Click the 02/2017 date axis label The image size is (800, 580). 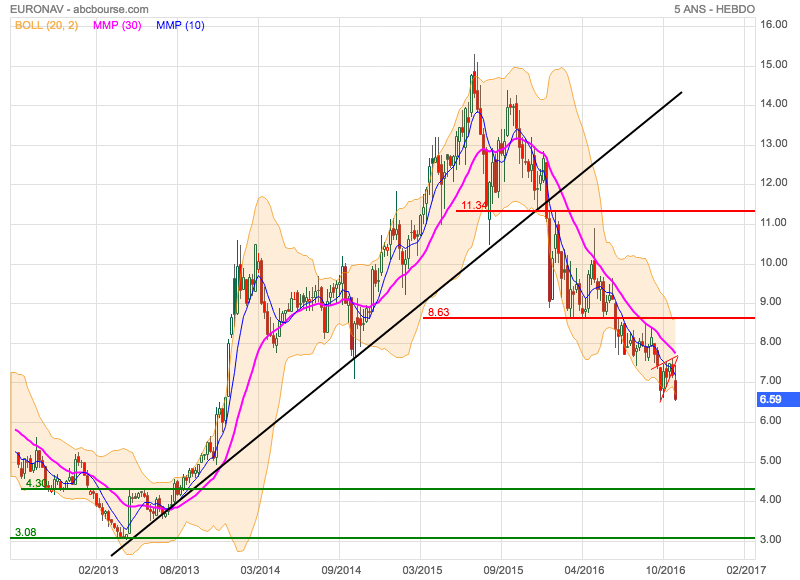pyautogui.click(x=746, y=570)
